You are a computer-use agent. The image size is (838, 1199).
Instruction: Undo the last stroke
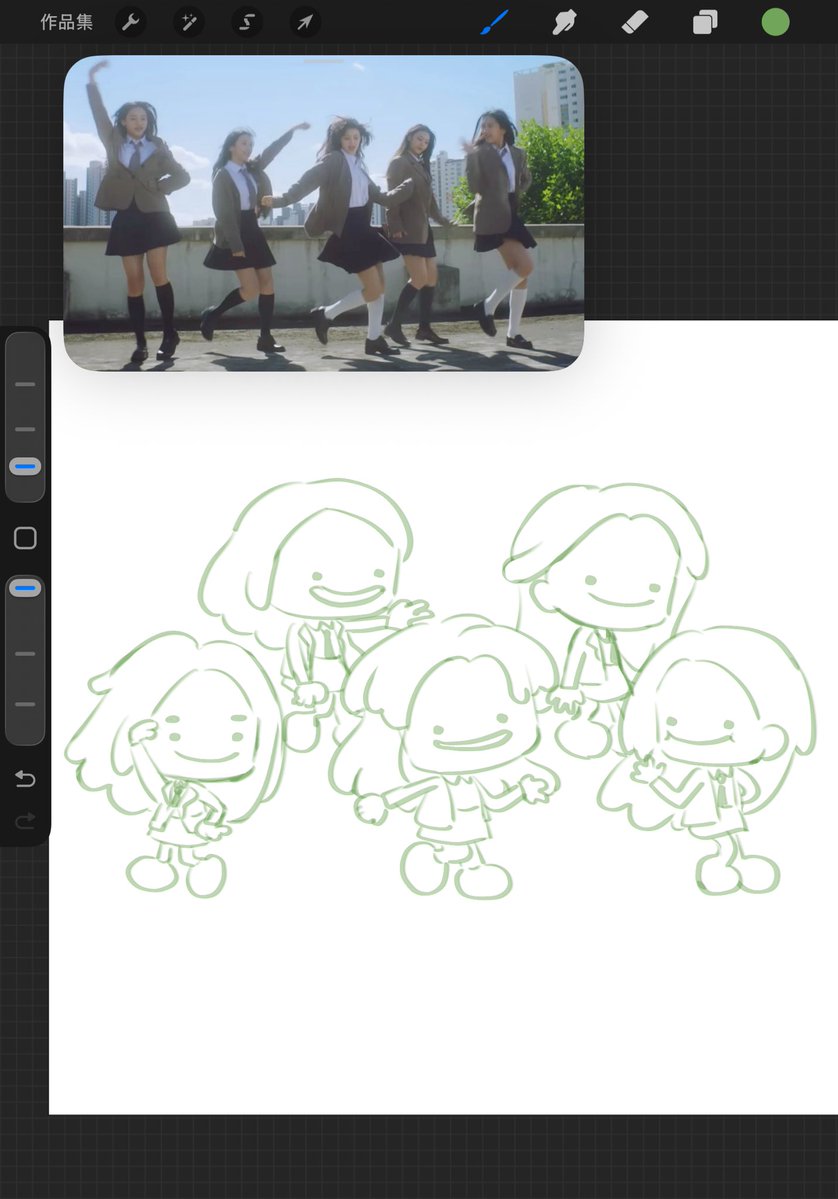pos(25,778)
